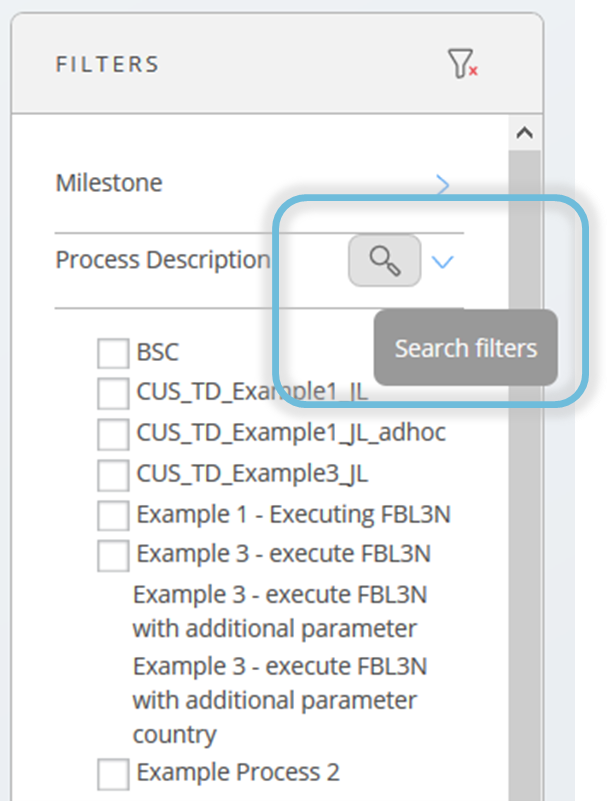The image size is (612, 801).
Task: Toggle the Example Process 2 checkbox
Action: (113, 774)
